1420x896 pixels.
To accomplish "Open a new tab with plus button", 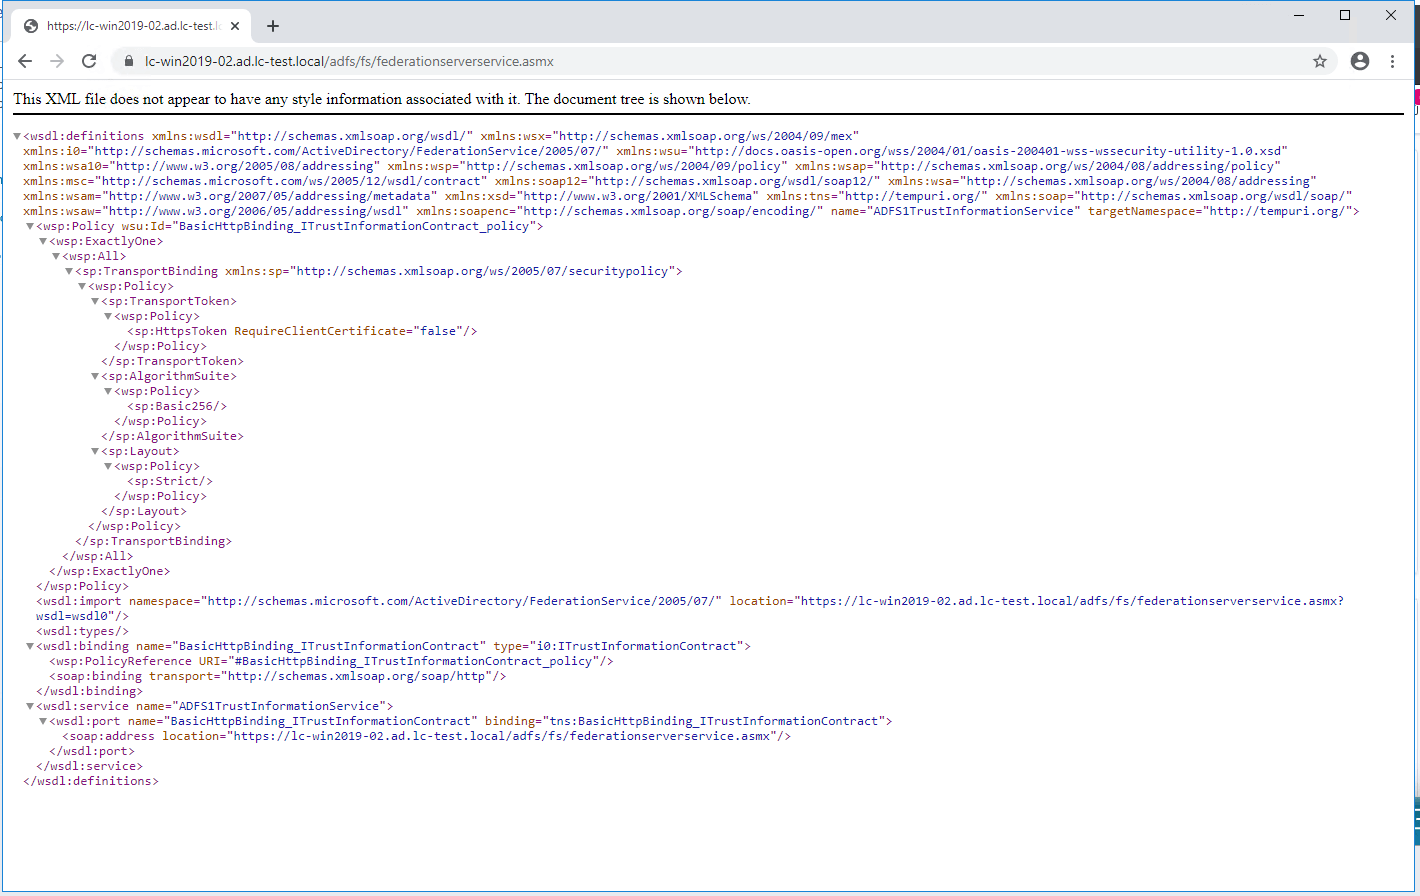I will tap(273, 26).
